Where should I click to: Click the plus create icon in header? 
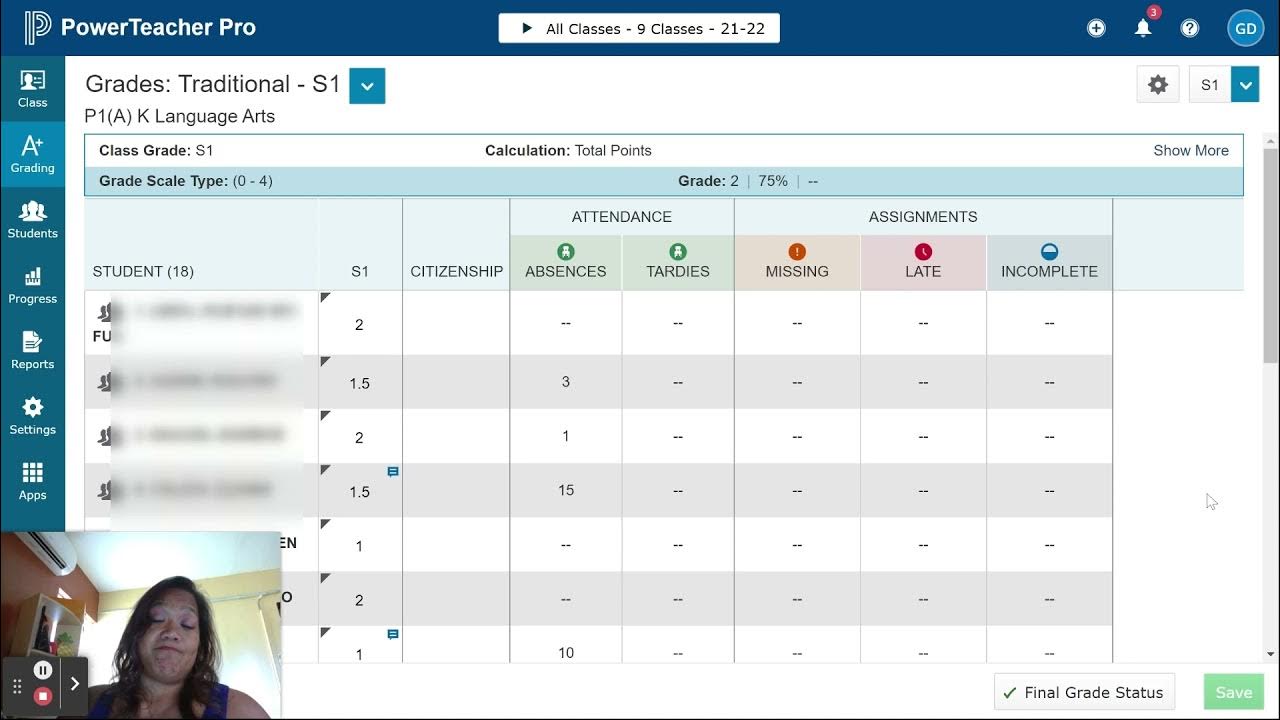tap(1096, 28)
